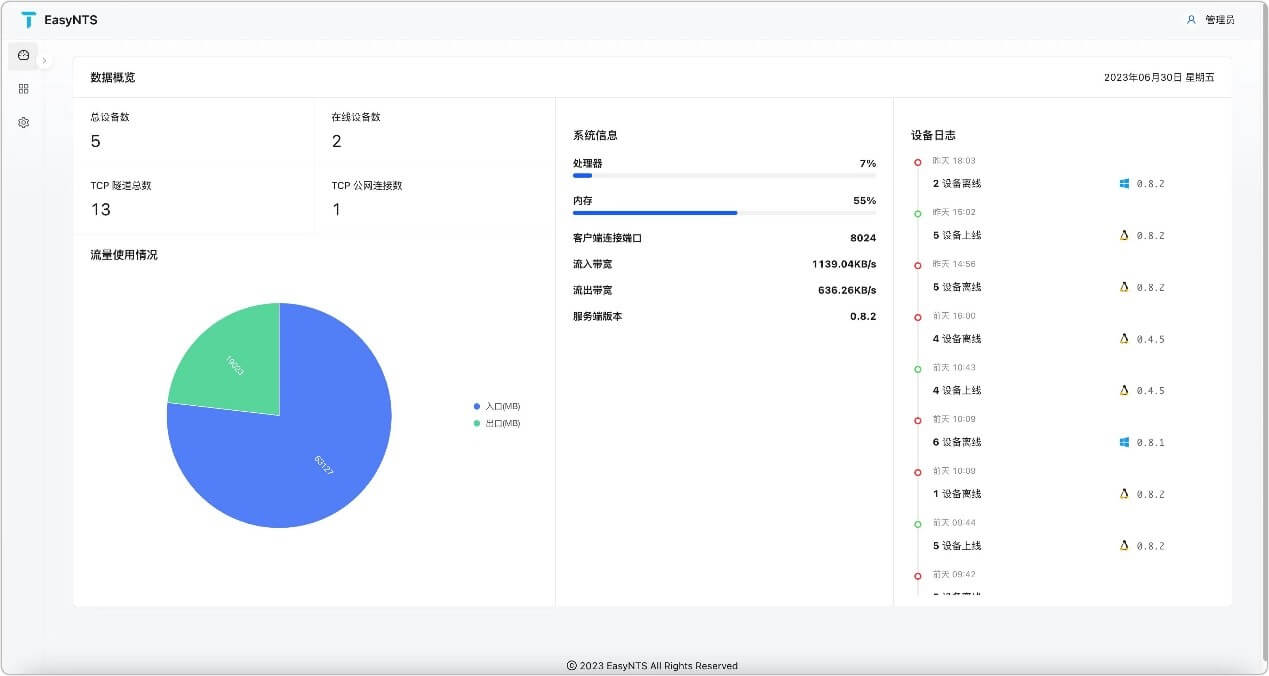This screenshot has height=676, width=1269.
Task: Click the 服务端版本 value 0.8.2
Action: tap(863, 316)
